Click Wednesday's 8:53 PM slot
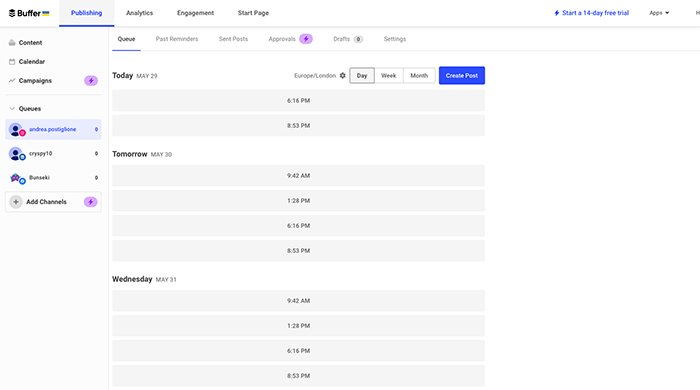 click(x=298, y=375)
